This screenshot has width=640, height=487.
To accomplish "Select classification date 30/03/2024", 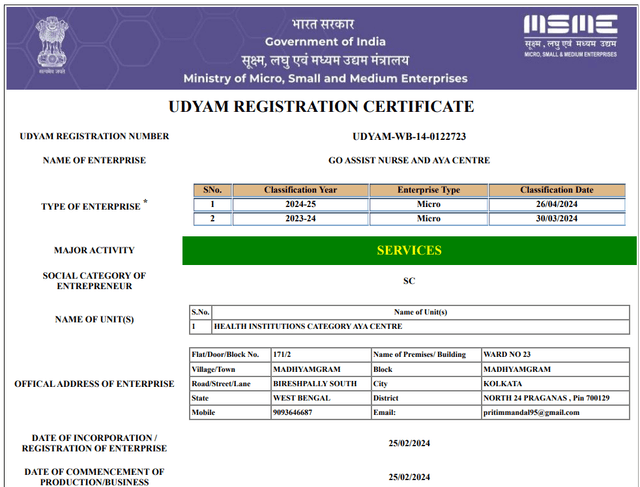I will [557, 218].
